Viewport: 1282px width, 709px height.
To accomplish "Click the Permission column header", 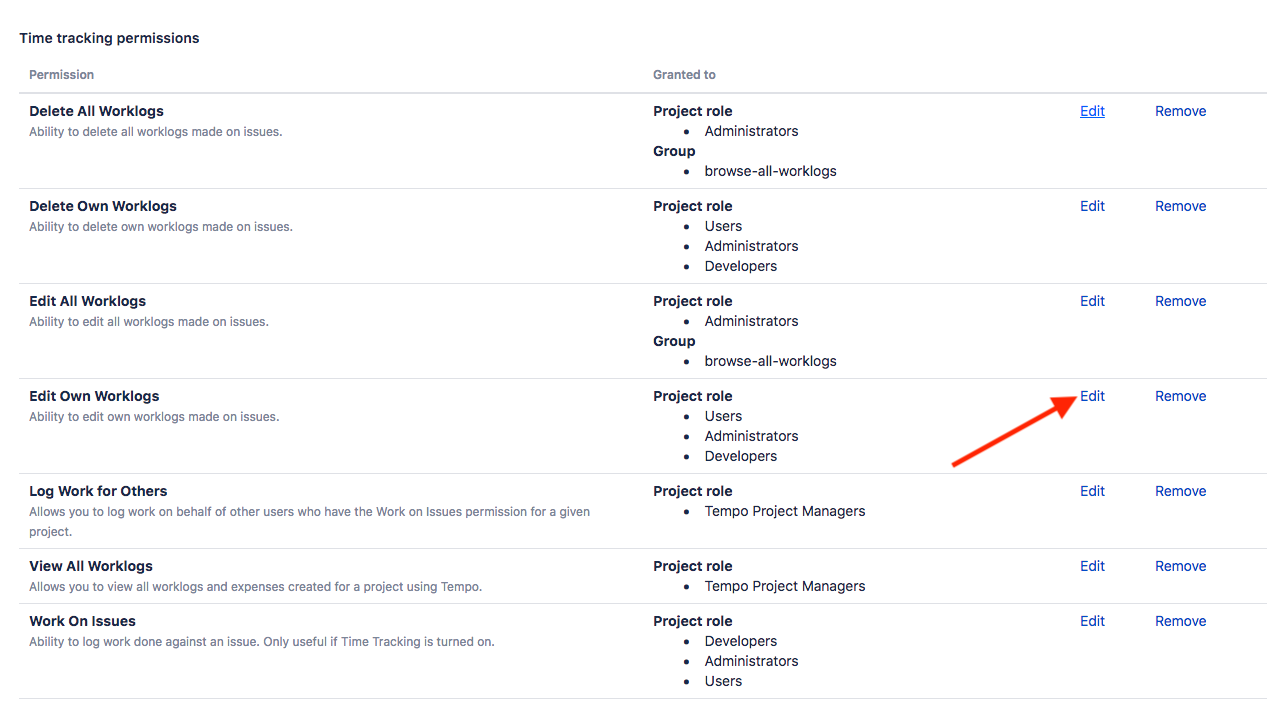I will click(61, 75).
